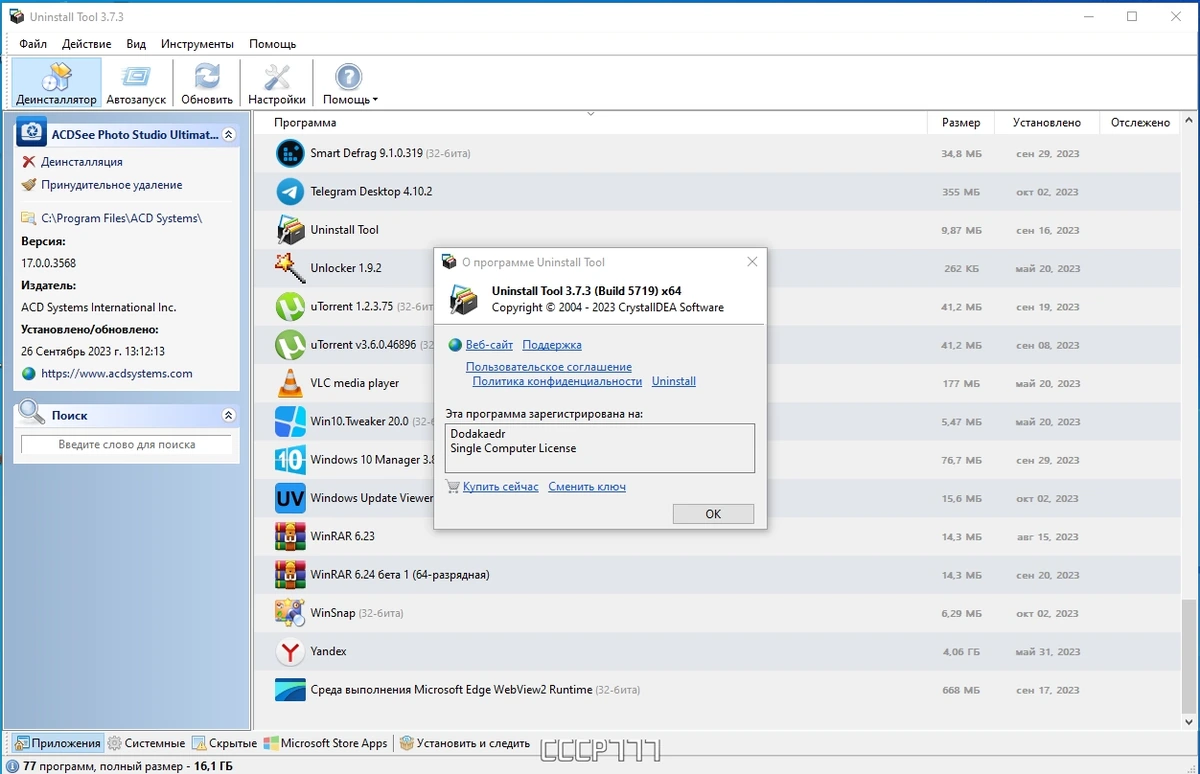Viewport: 1200px width, 774px height.
Task: Sort by the Программа column header
Action: (x=590, y=123)
